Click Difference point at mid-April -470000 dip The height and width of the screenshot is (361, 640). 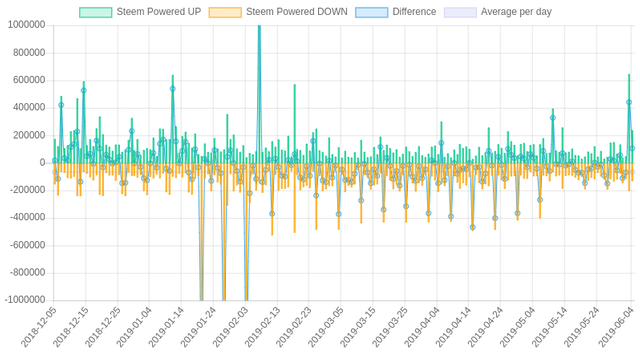click(x=473, y=227)
